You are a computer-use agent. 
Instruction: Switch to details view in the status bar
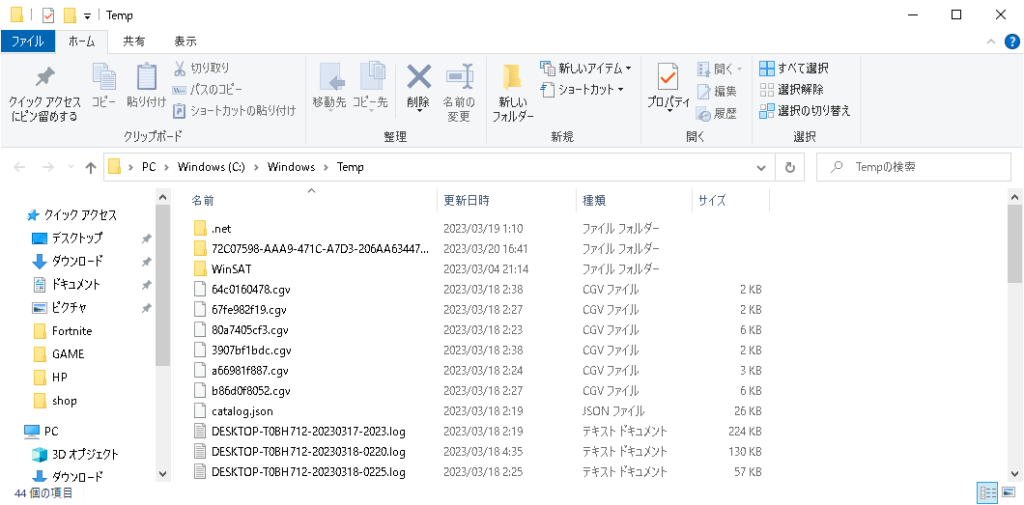(x=986, y=492)
